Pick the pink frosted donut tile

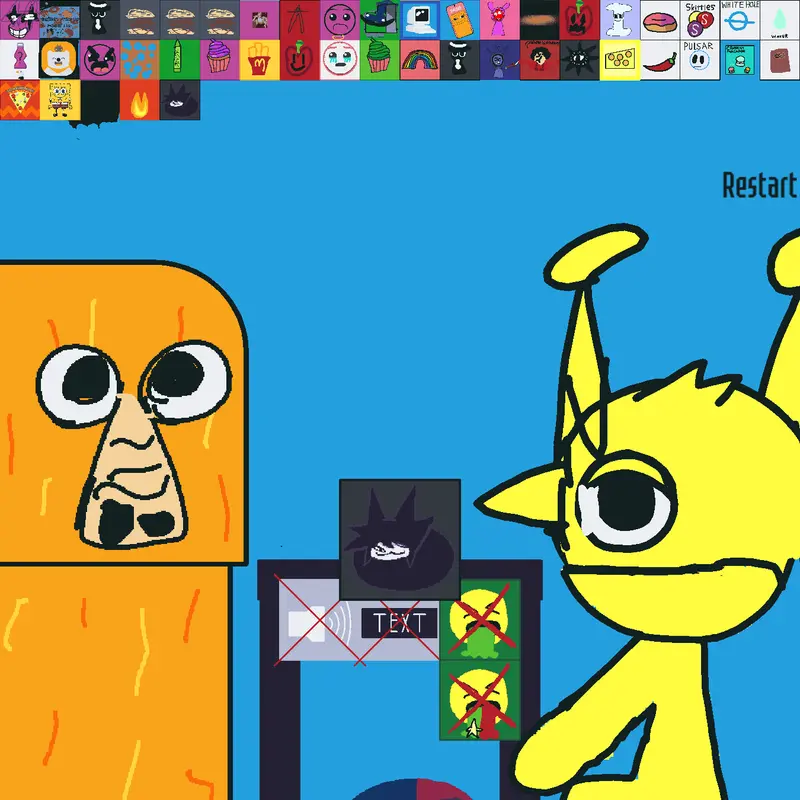660,19
